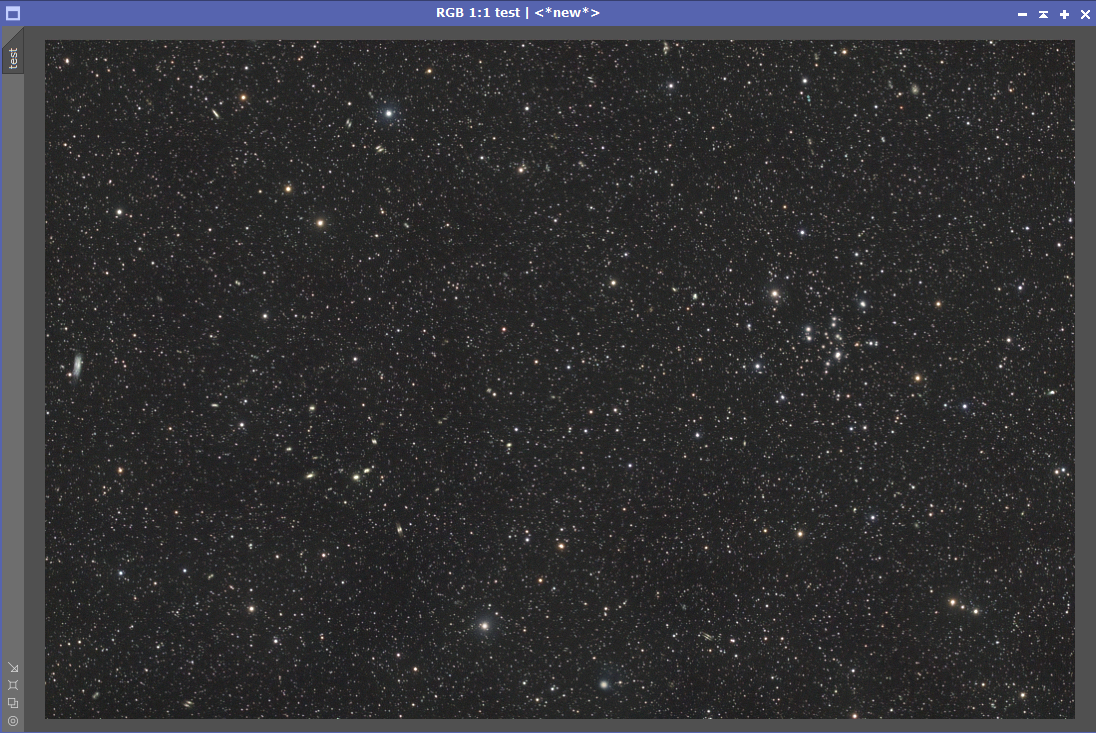Click the pair of orange stars at lower right
This screenshot has width=1096, height=733.
pos(963,607)
